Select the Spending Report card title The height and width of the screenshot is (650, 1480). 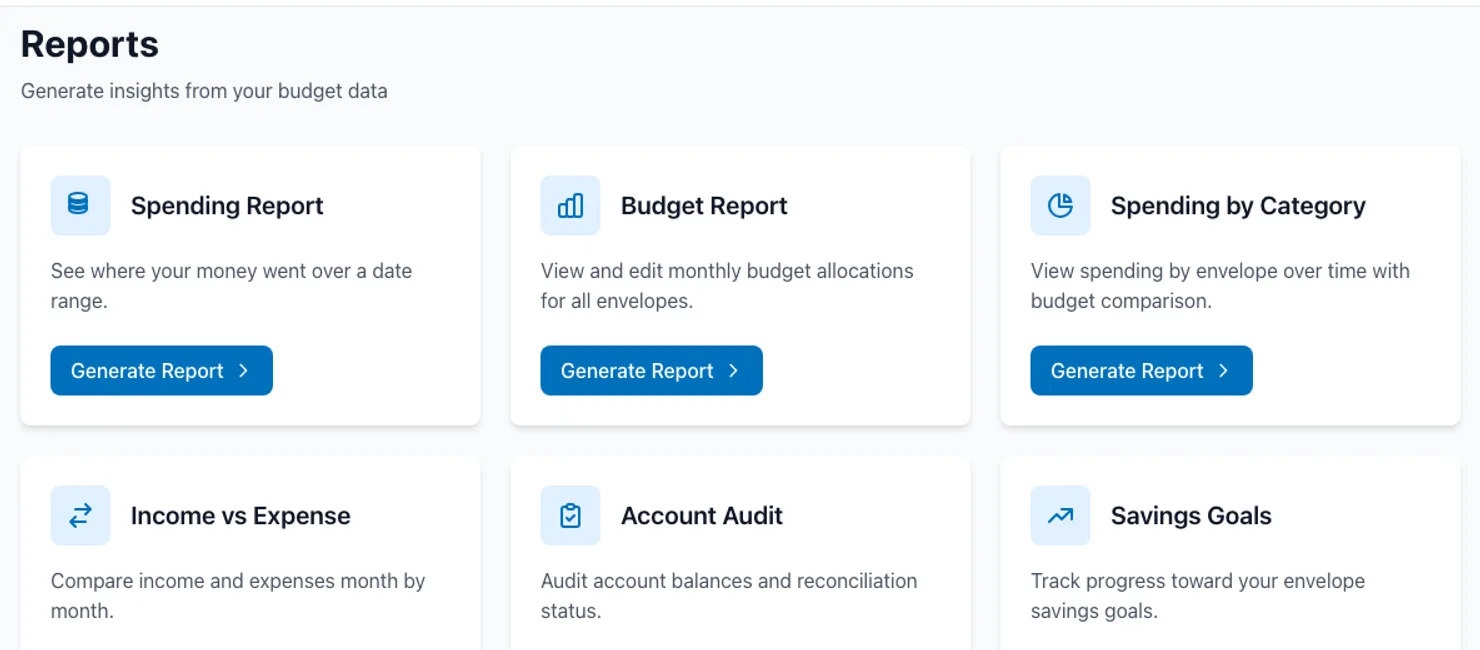click(227, 205)
